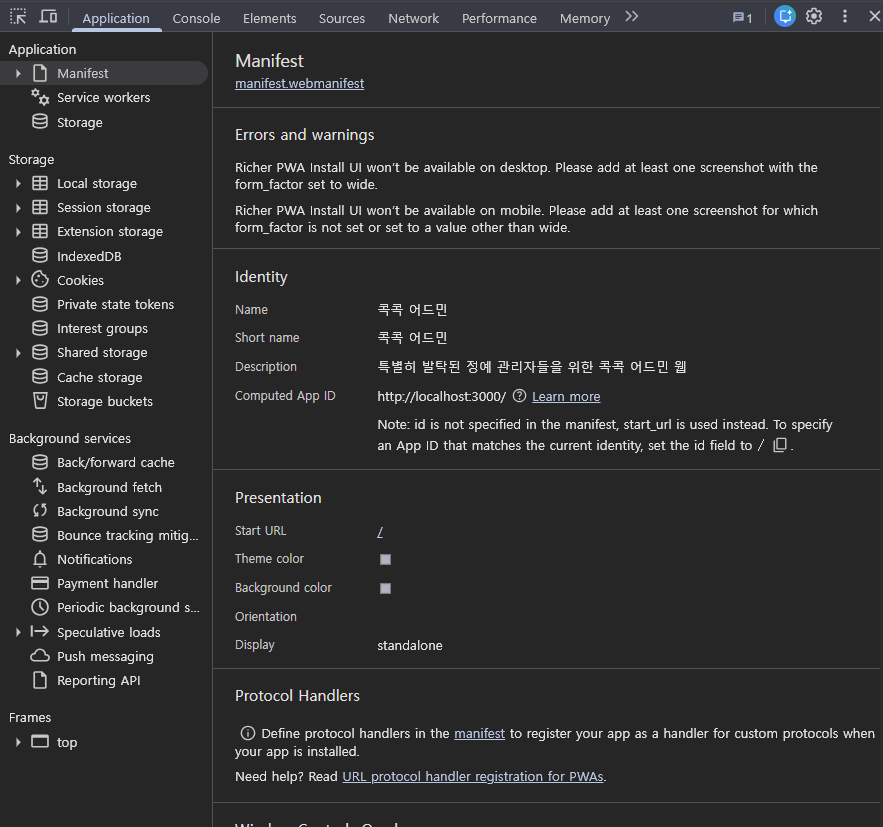This screenshot has width=883, height=827.
Task: Click the Background fetch arrows icon
Action: pos(40,486)
